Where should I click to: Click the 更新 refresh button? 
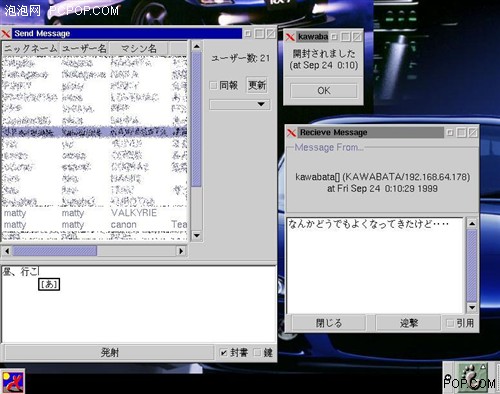coord(257,85)
